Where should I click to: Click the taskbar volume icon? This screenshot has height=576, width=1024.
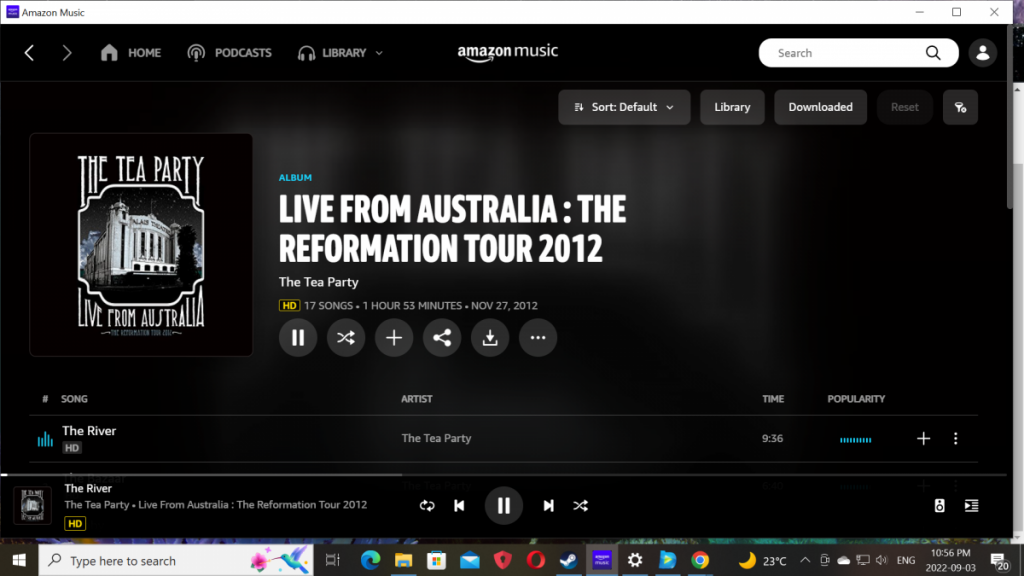(x=882, y=560)
